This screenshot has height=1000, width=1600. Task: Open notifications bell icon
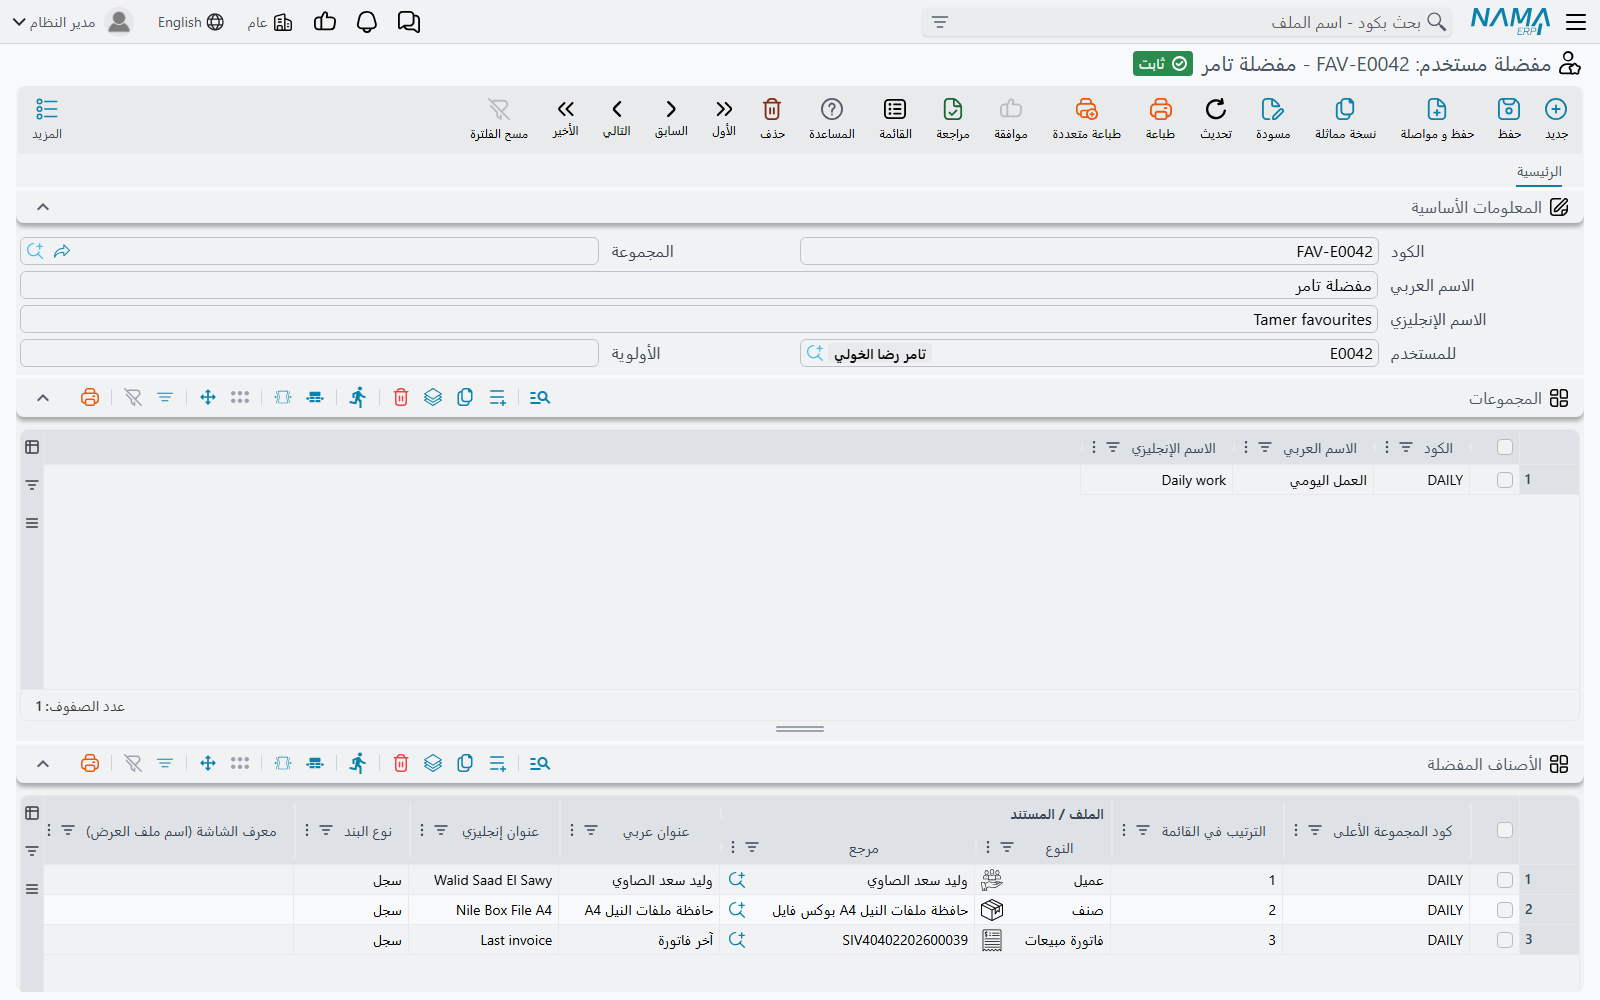pyautogui.click(x=367, y=22)
